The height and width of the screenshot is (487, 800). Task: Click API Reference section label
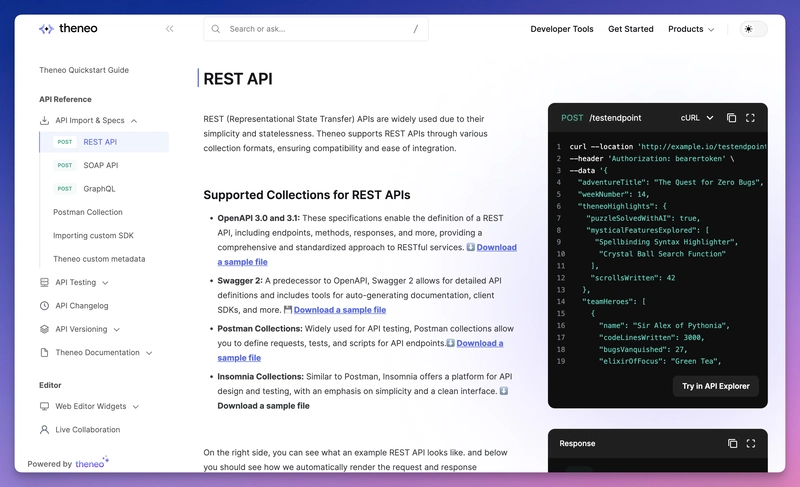tap(65, 99)
